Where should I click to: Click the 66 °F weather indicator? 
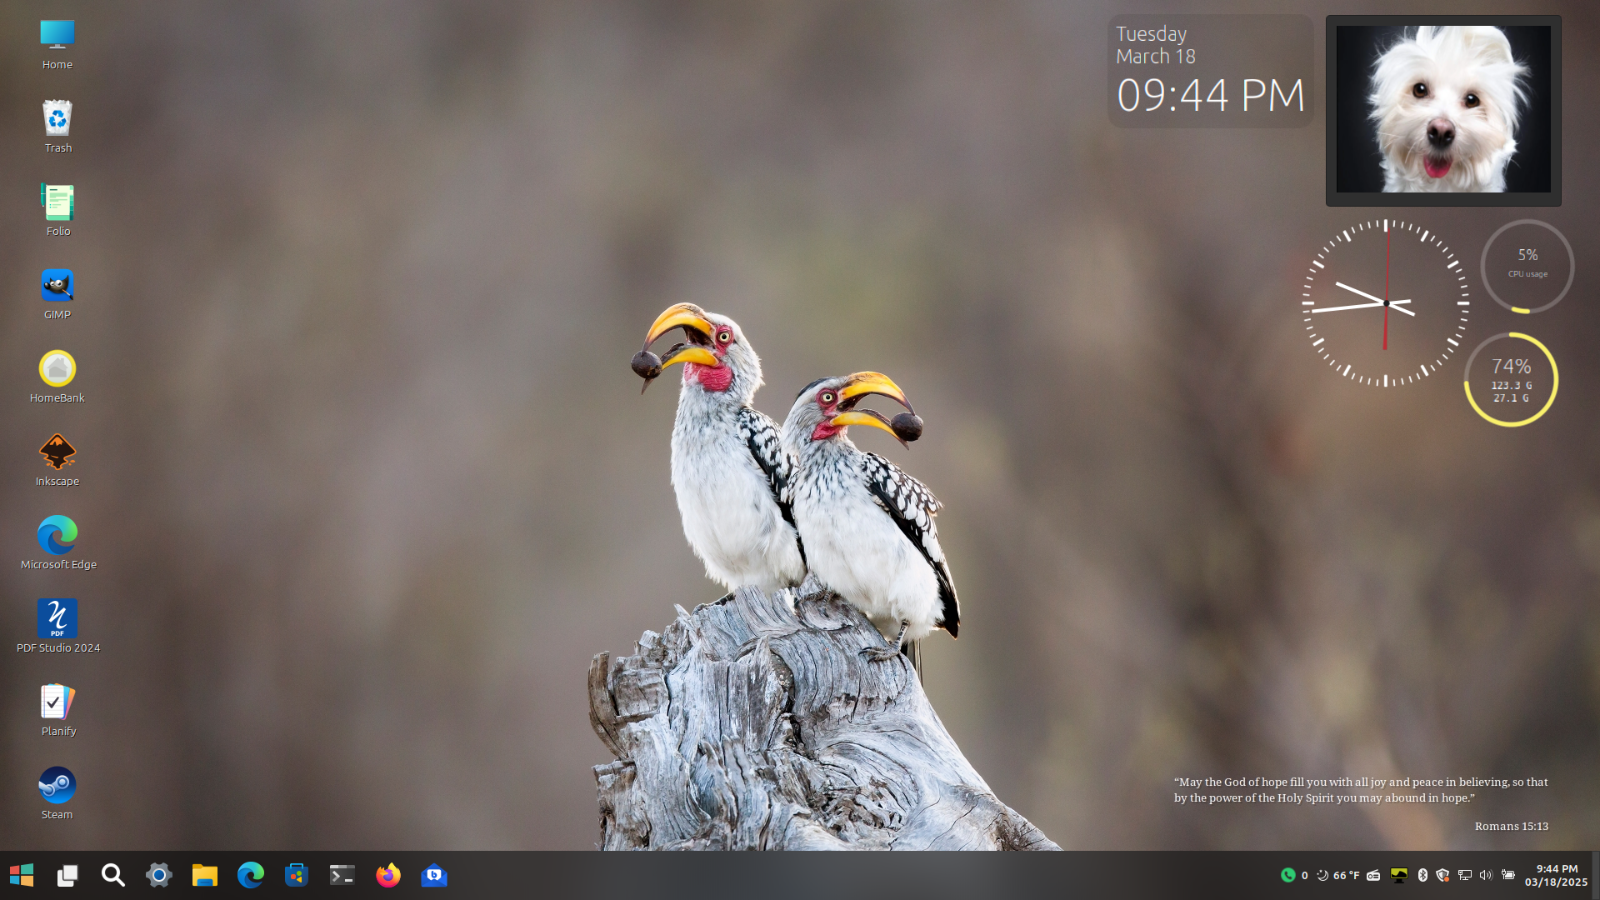tap(1338, 875)
